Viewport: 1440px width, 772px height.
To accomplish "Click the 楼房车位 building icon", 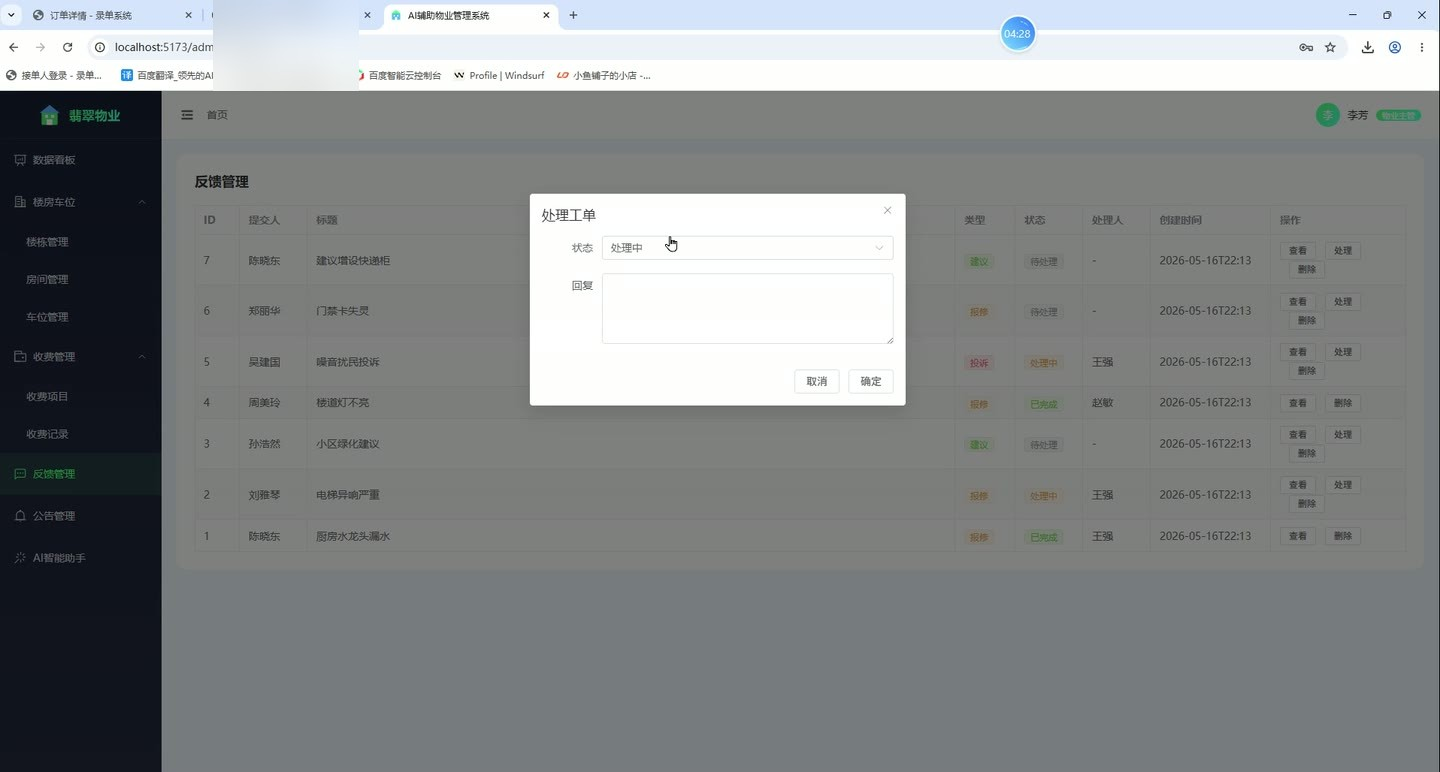I will [x=20, y=202].
